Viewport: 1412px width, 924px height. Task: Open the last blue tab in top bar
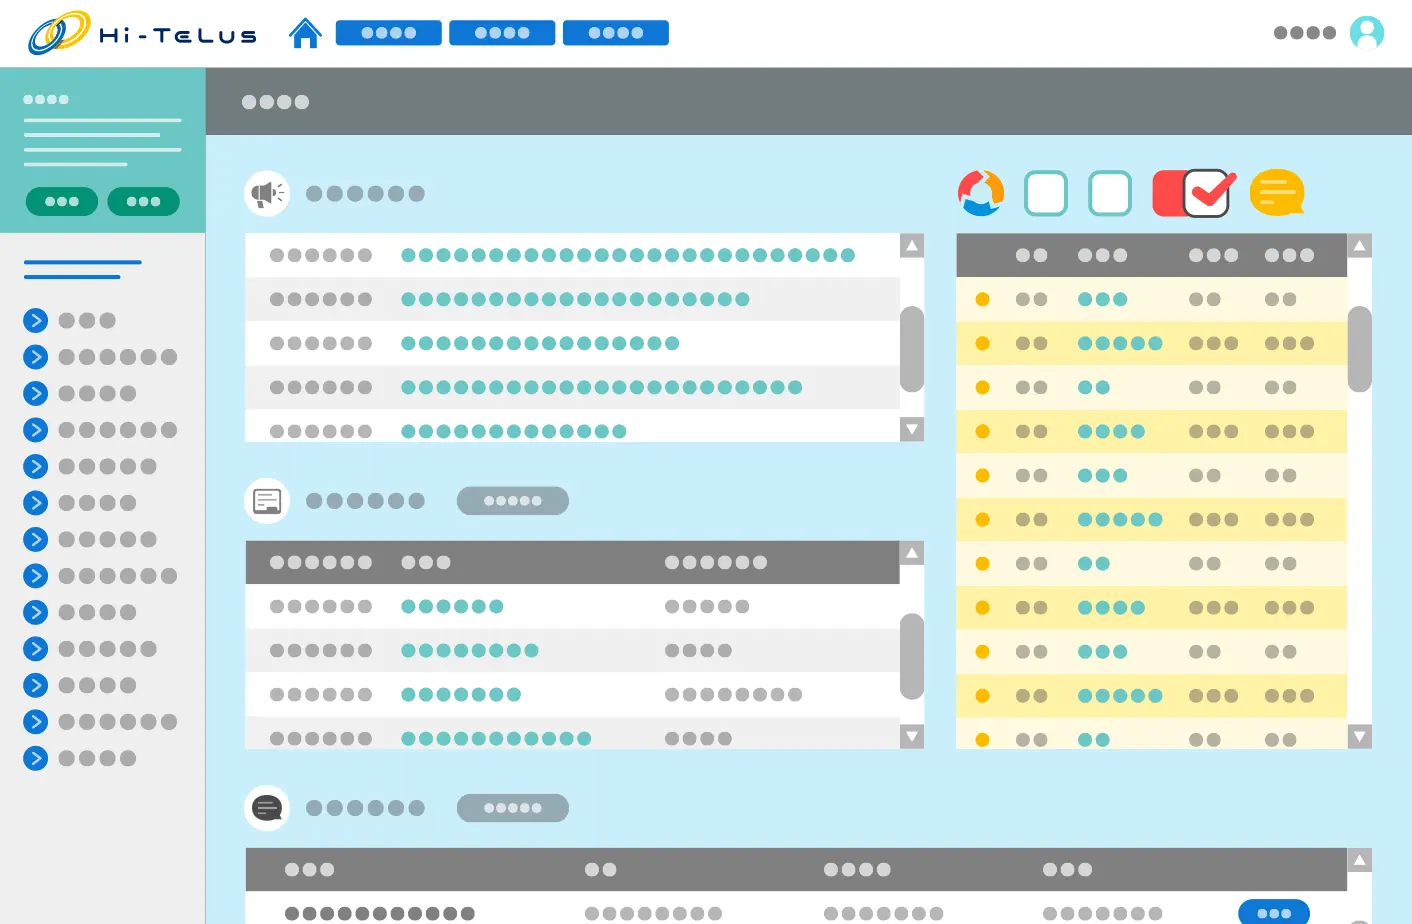click(616, 33)
